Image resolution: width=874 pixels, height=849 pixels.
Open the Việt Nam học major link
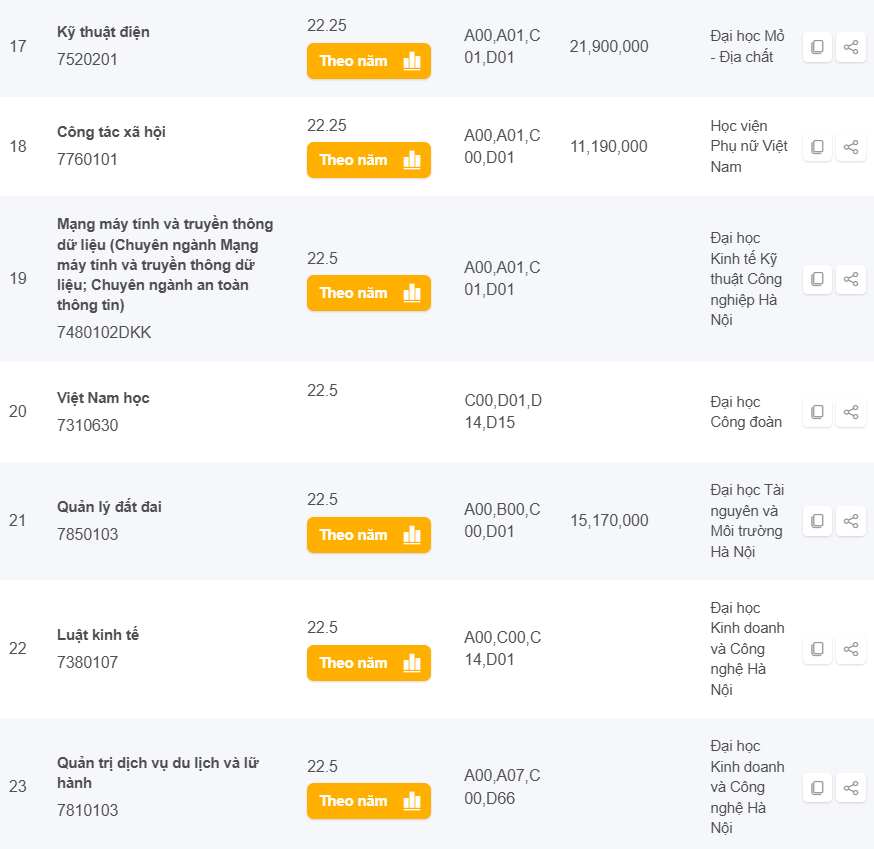coord(103,398)
